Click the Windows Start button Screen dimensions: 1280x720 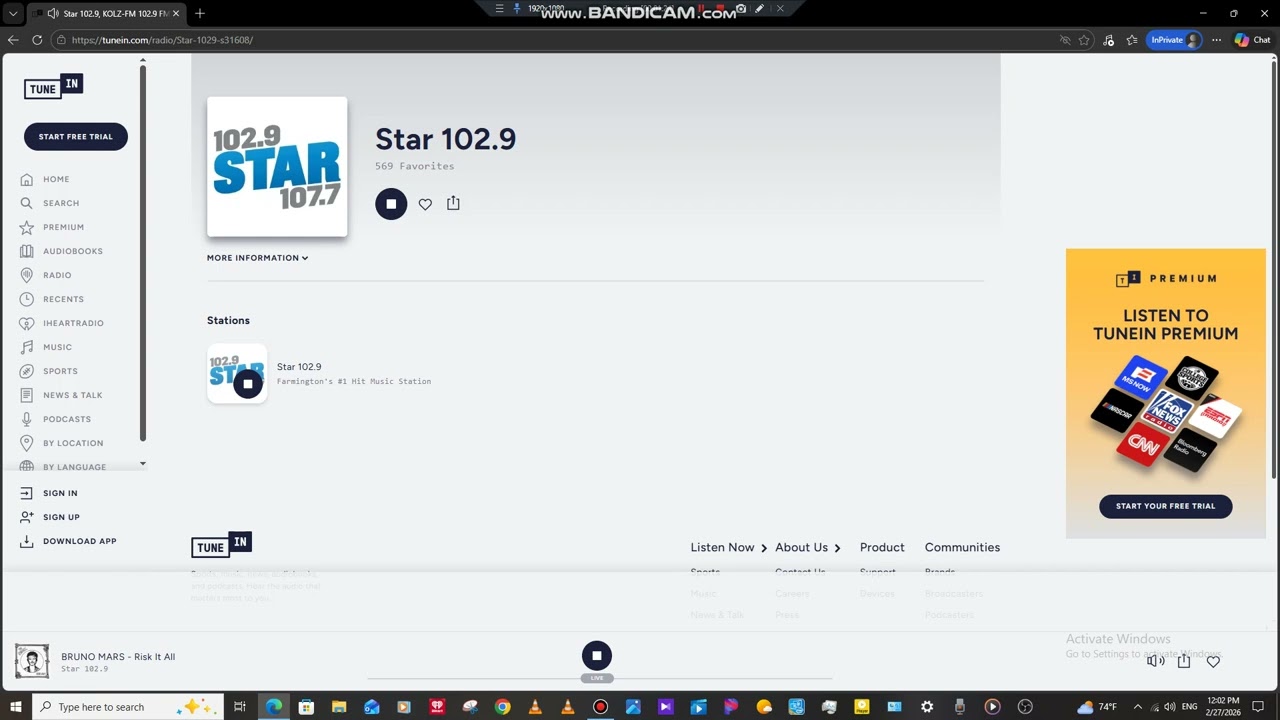click(x=15, y=707)
